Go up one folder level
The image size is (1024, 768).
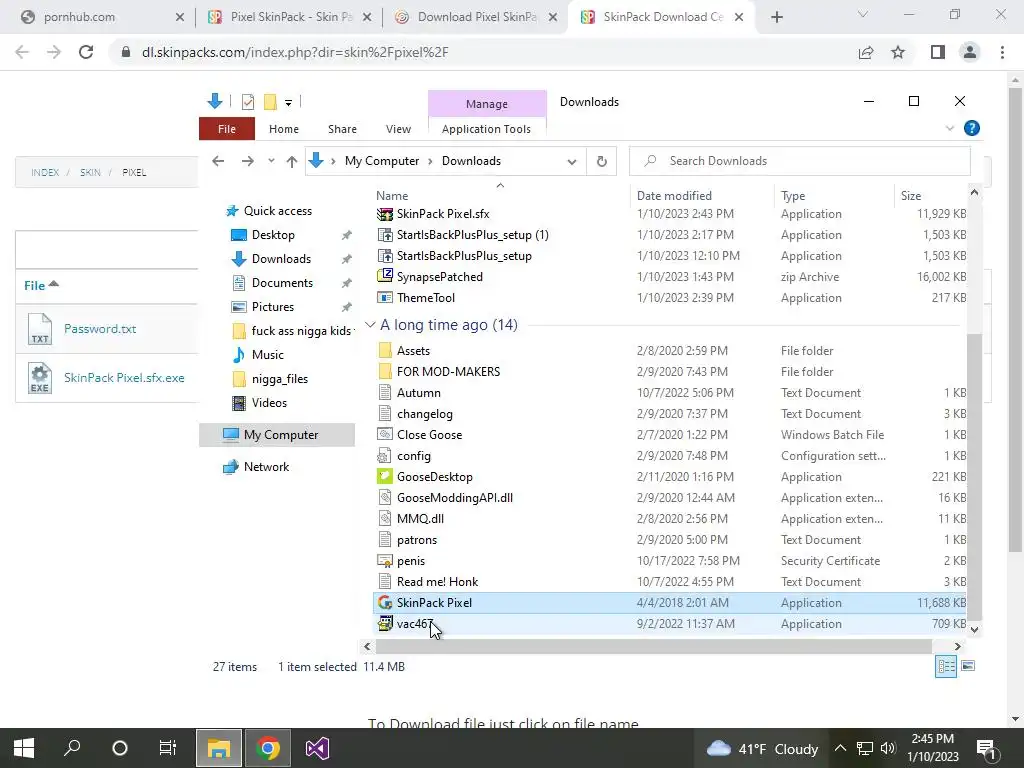[x=291, y=161]
